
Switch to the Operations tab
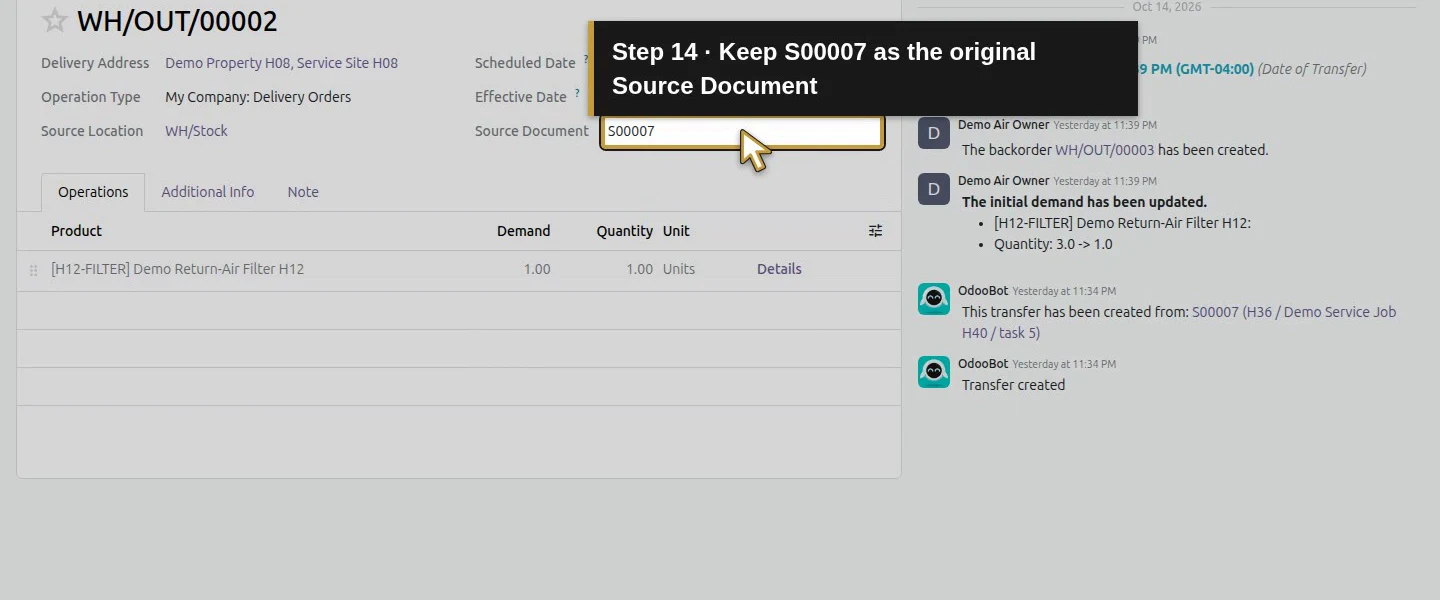pyautogui.click(x=93, y=192)
